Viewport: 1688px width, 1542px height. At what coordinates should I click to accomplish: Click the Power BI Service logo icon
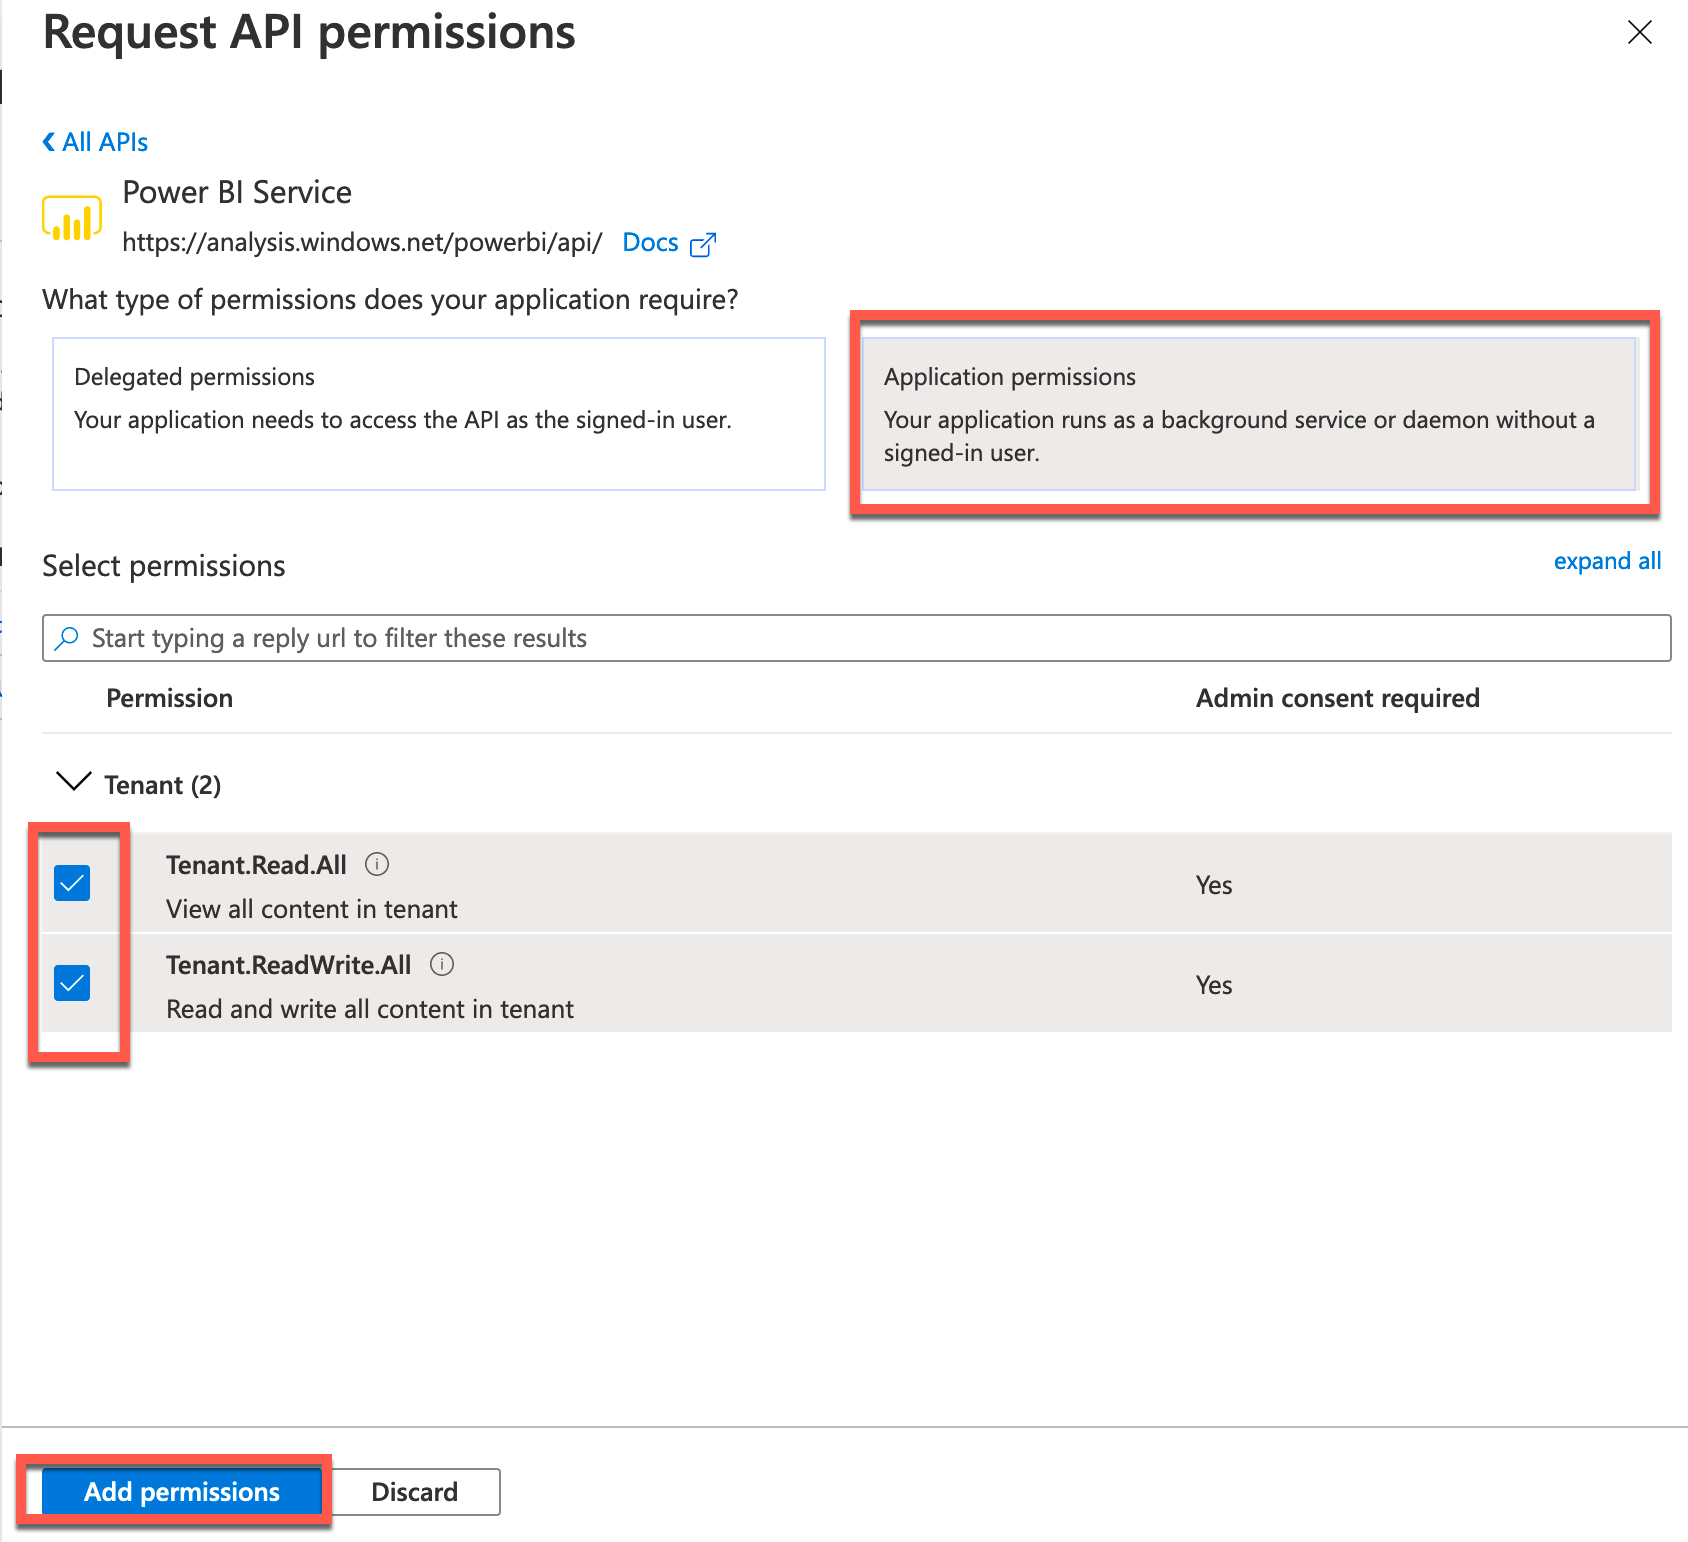[x=72, y=218]
